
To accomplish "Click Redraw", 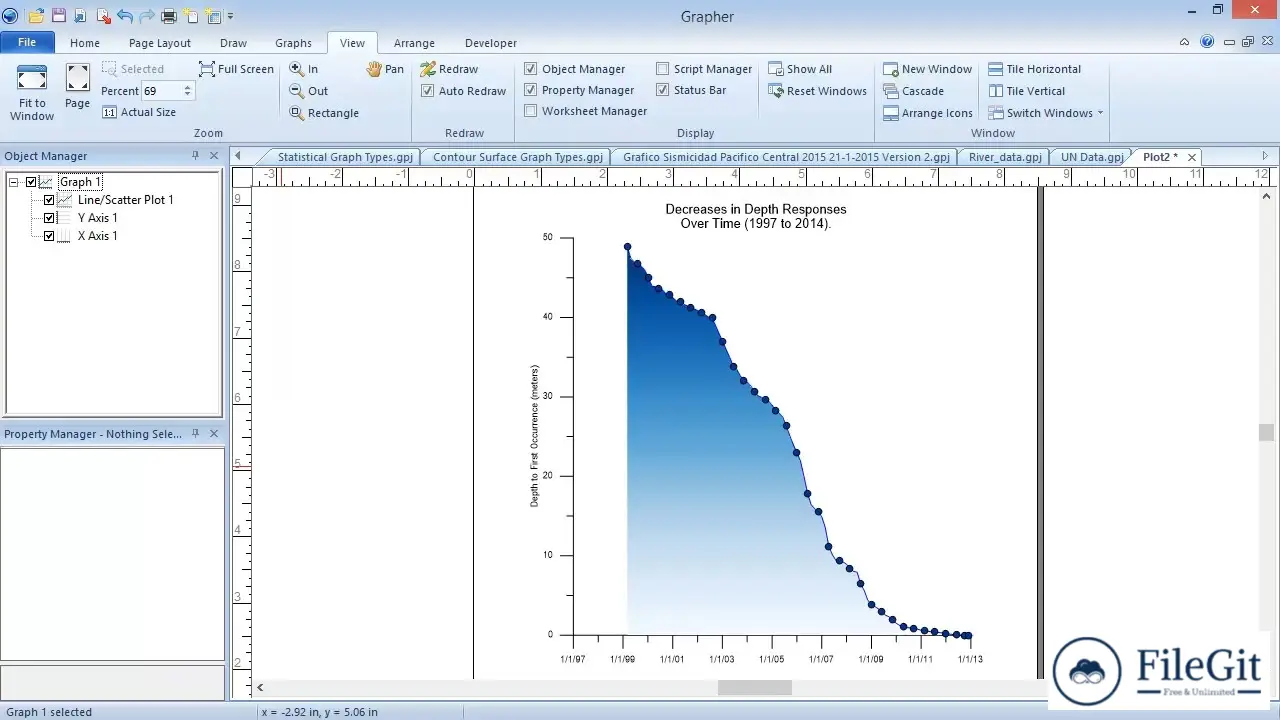I will click(x=449, y=69).
